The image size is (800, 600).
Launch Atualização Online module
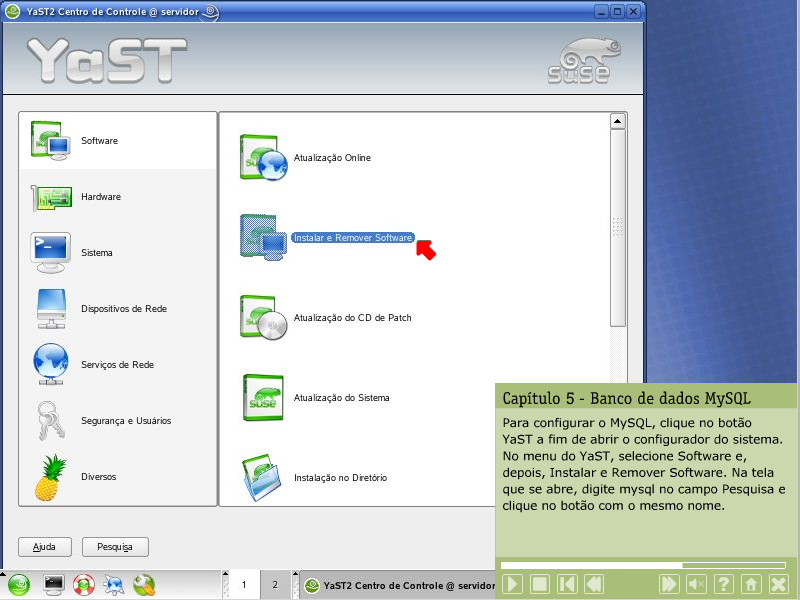tap(332, 158)
